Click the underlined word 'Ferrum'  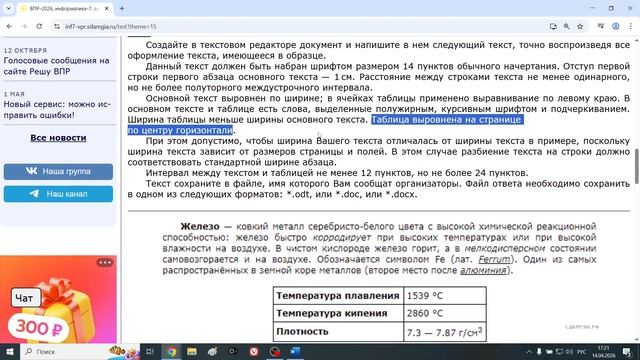pyautogui.click(x=494, y=259)
